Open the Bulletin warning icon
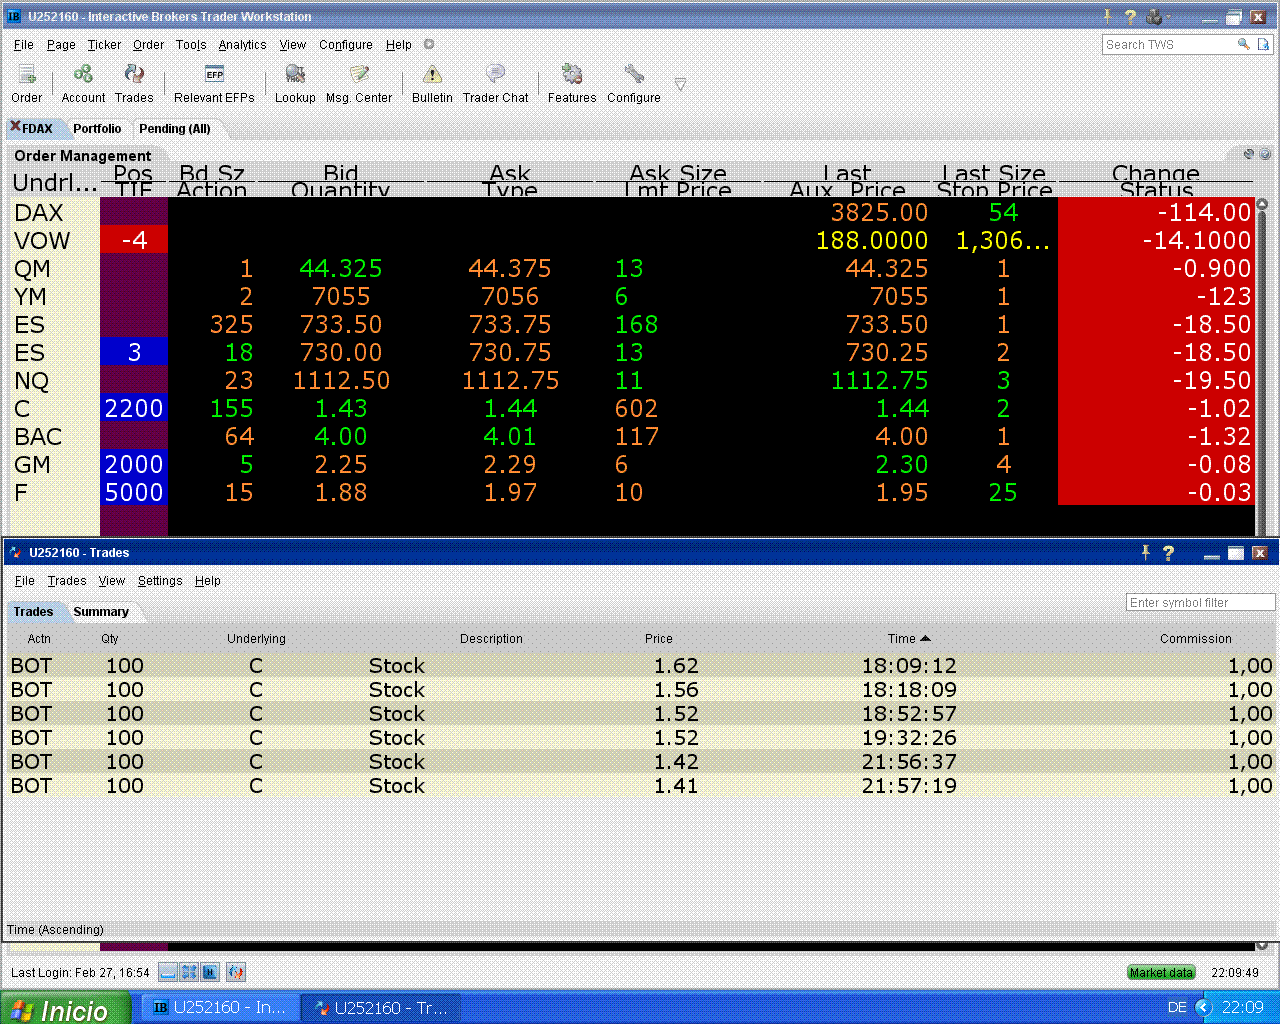Viewport: 1280px width, 1024px height. click(432, 83)
